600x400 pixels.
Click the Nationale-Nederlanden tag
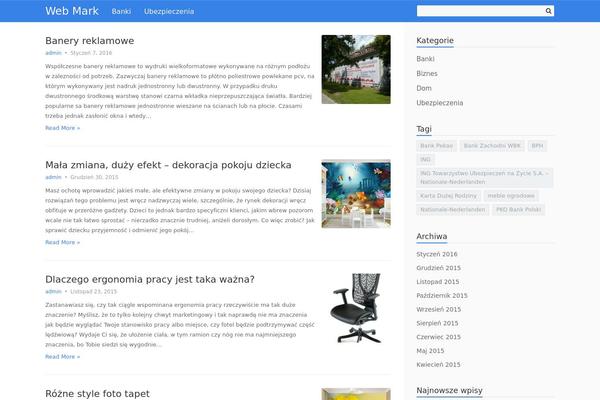tap(453, 210)
